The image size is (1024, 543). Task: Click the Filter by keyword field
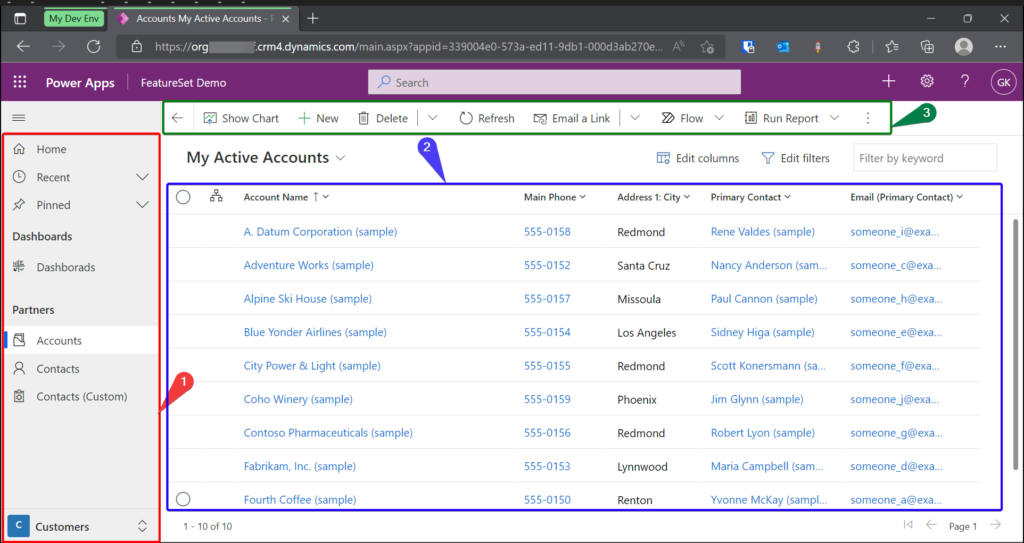[x=924, y=158]
